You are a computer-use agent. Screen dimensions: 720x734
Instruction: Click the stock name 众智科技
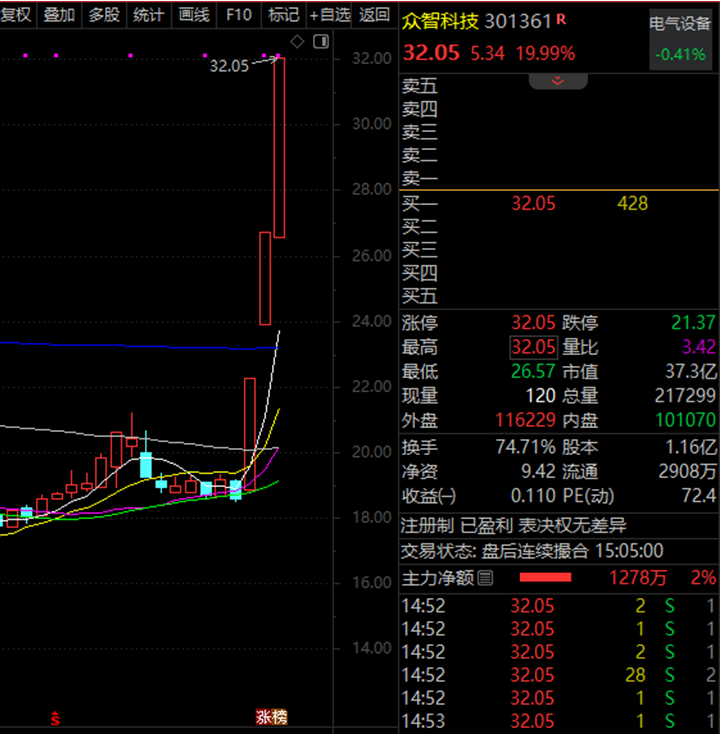click(441, 21)
